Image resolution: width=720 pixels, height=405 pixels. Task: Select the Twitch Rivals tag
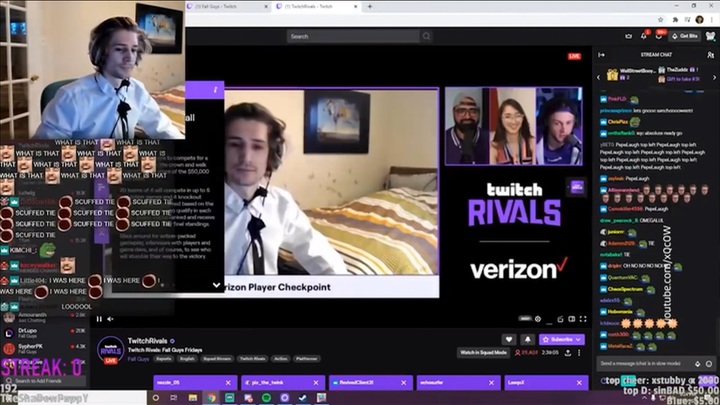coord(252,359)
